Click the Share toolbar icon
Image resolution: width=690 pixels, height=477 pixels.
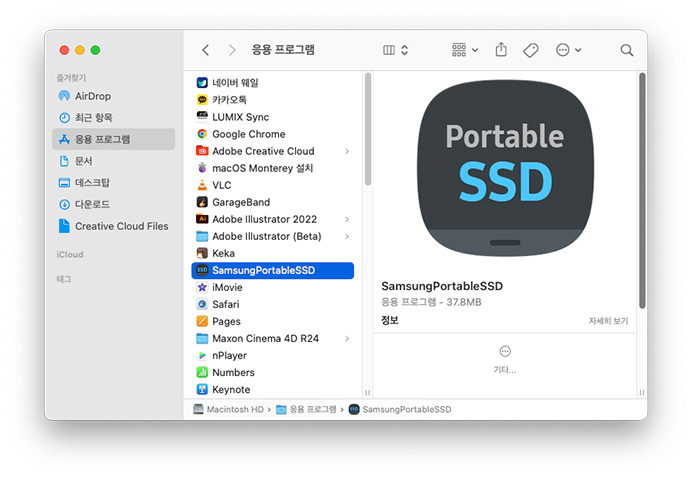coord(501,50)
